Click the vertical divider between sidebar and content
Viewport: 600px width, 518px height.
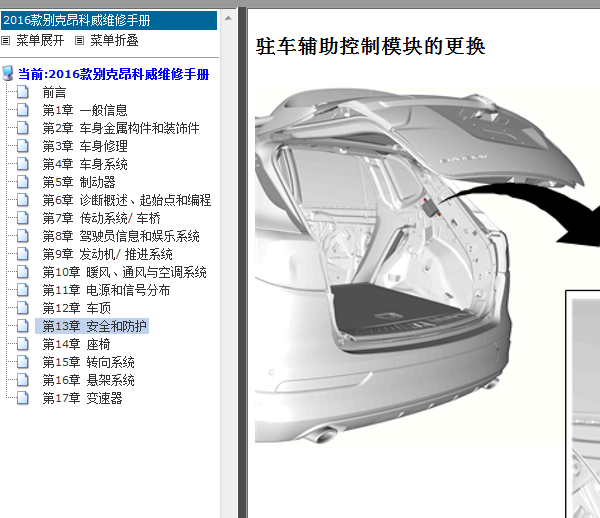[x=242, y=262]
